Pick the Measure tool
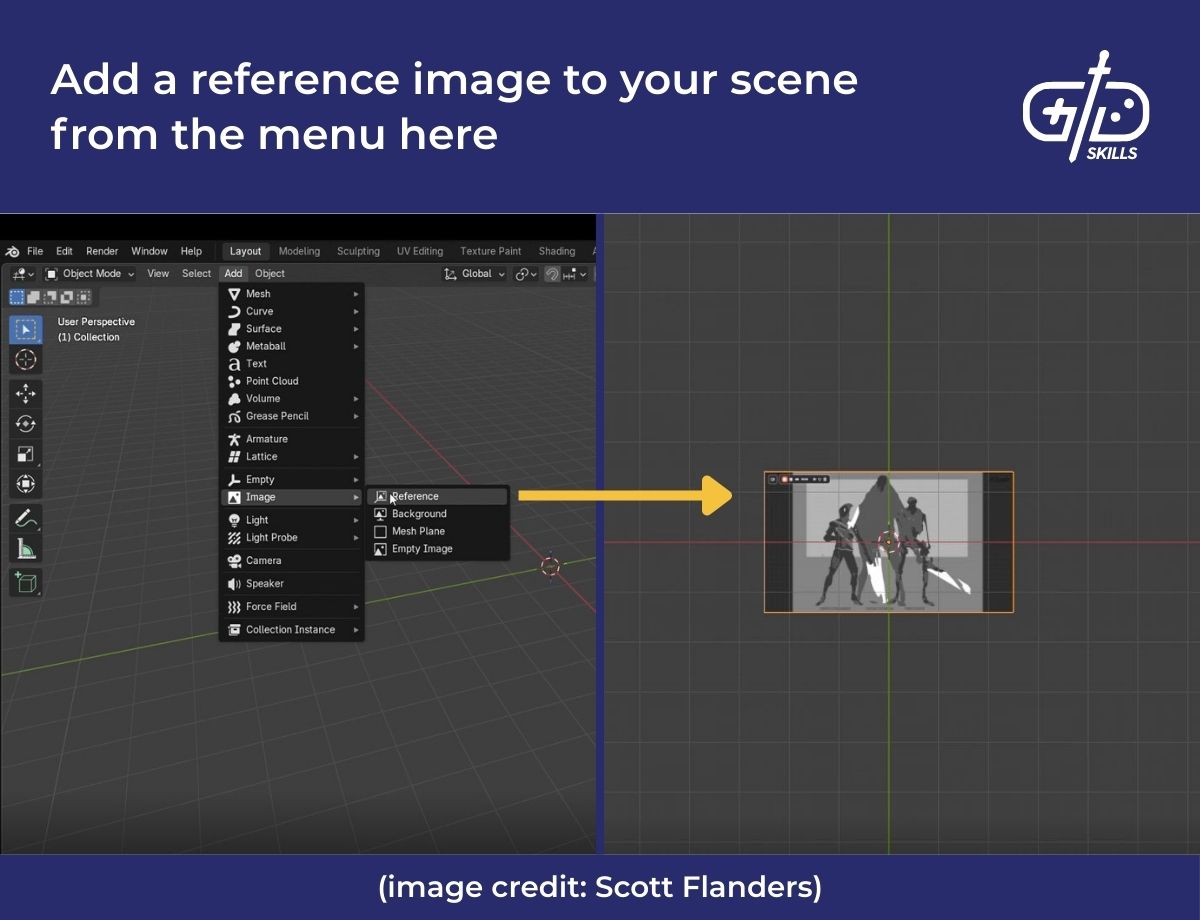 [25, 546]
